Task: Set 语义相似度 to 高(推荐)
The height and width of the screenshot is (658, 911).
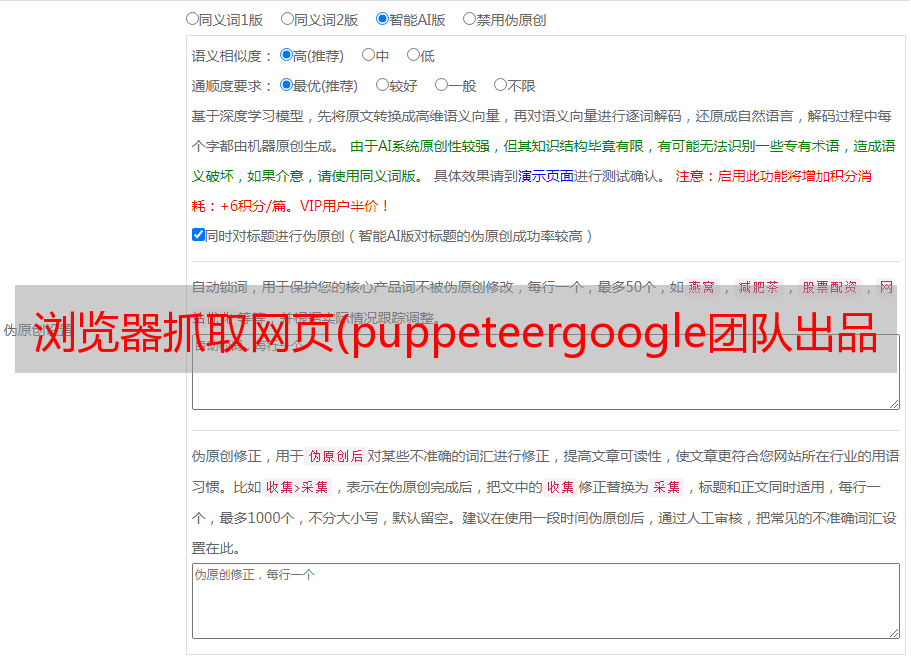Action: [x=286, y=55]
